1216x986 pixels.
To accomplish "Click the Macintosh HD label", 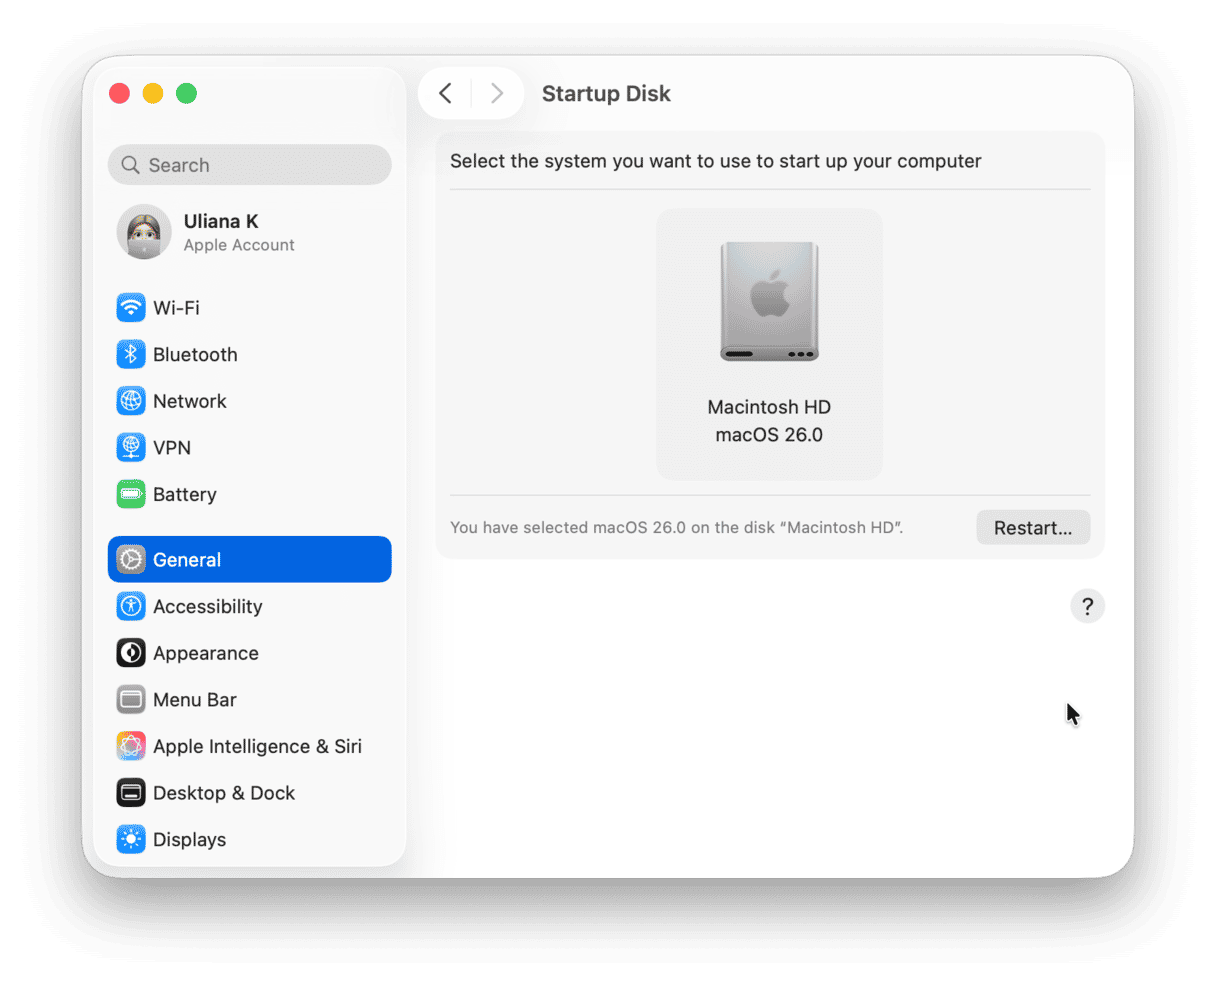I will (769, 407).
